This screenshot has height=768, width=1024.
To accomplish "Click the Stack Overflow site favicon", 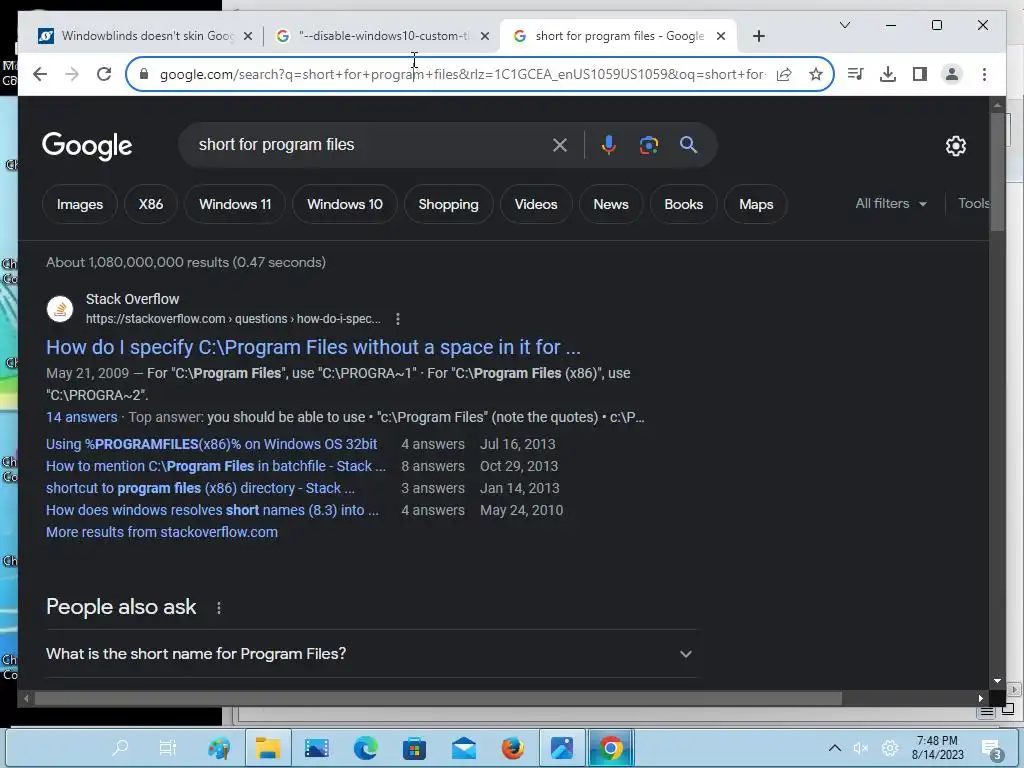I will 60,309.
